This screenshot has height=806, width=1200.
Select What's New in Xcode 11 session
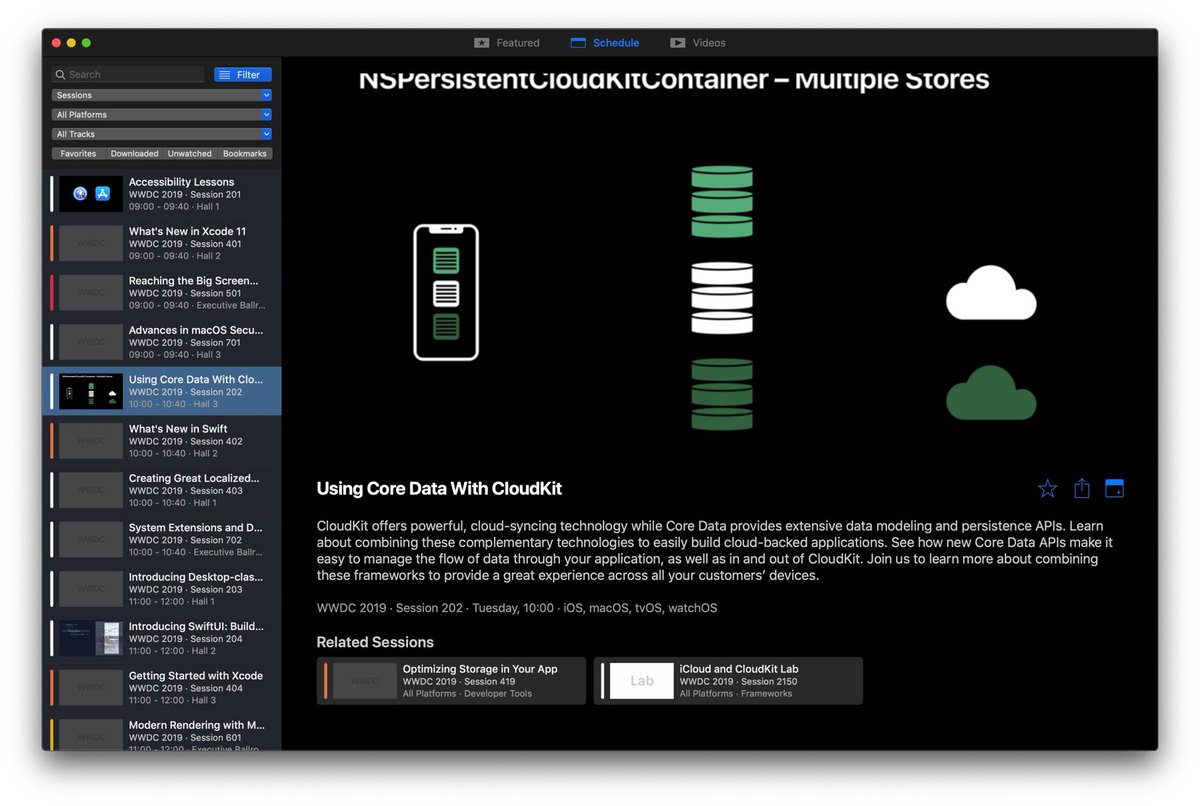(x=163, y=243)
